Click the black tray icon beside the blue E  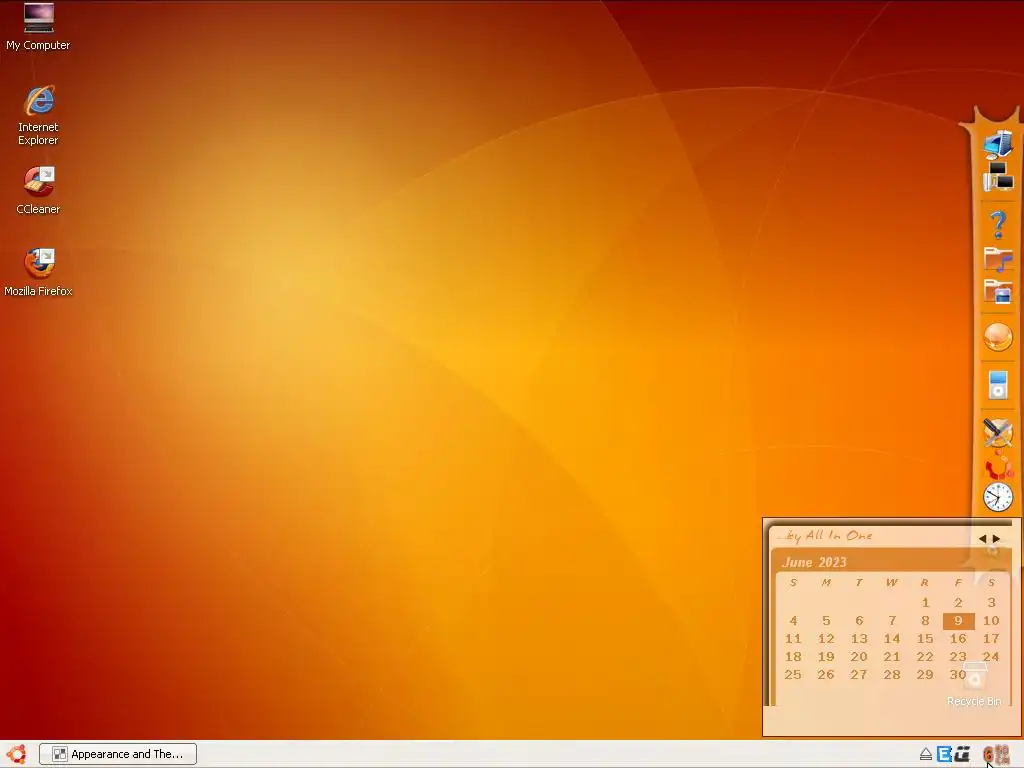pyautogui.click(x=962, y=754)
